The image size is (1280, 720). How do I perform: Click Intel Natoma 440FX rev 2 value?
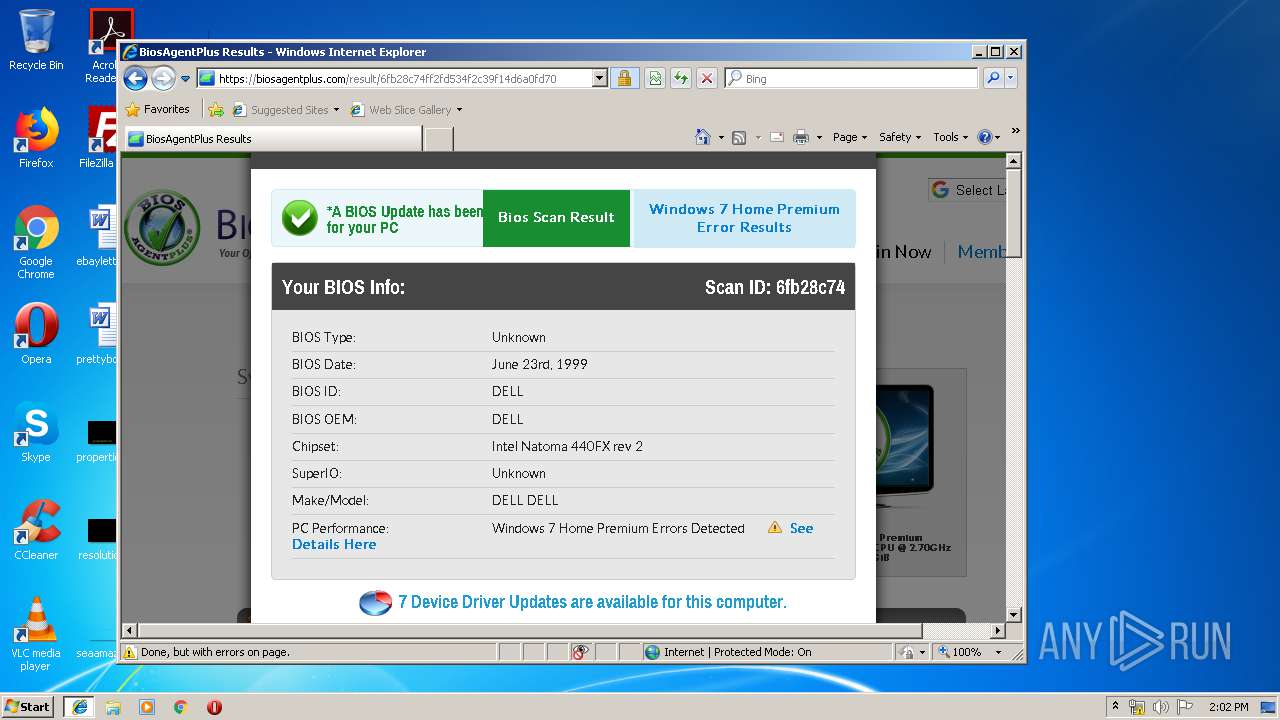(x=567, y=446)
